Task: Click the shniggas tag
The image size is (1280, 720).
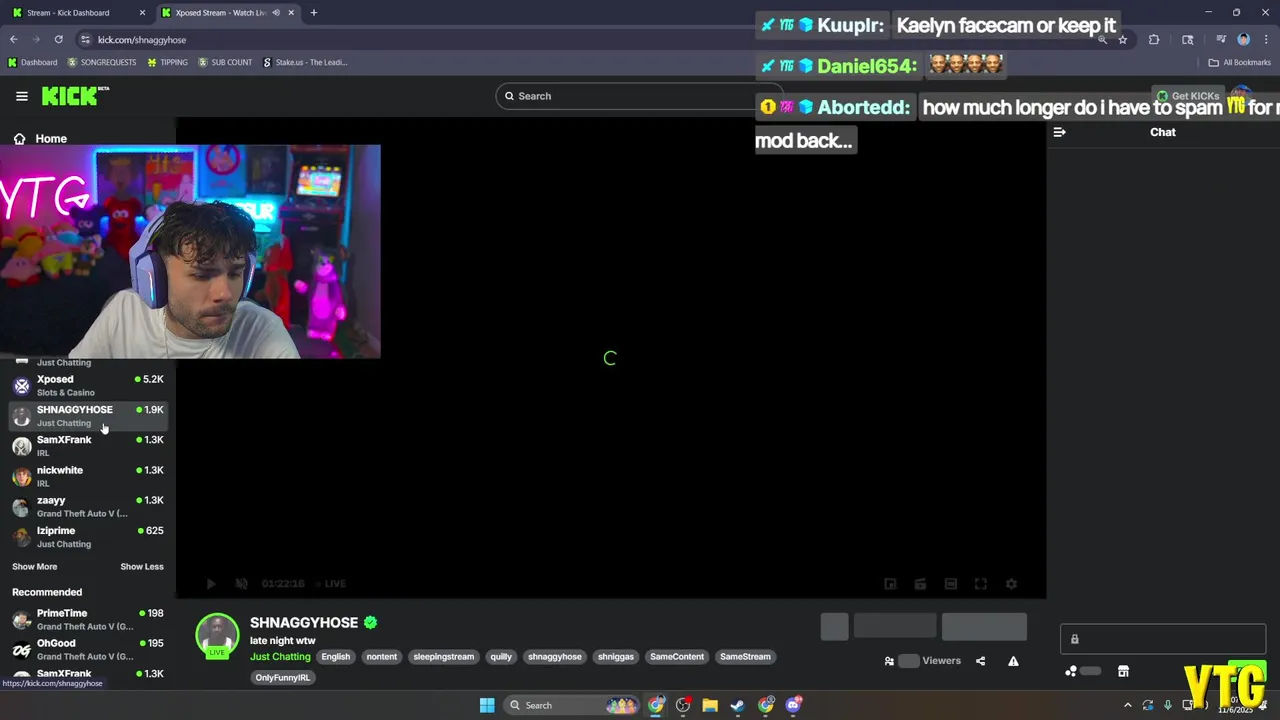Action: coord(616,657)
